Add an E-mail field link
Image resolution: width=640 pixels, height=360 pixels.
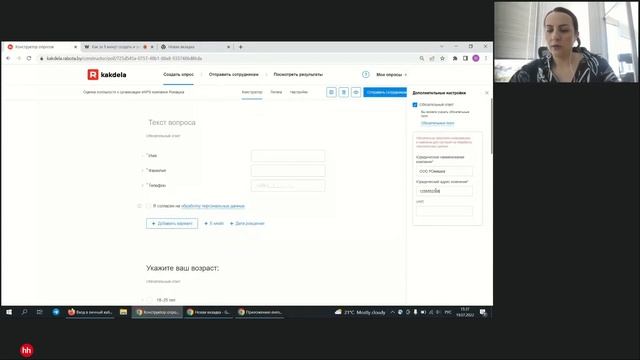pyautogui.click(x=214, y=224)
